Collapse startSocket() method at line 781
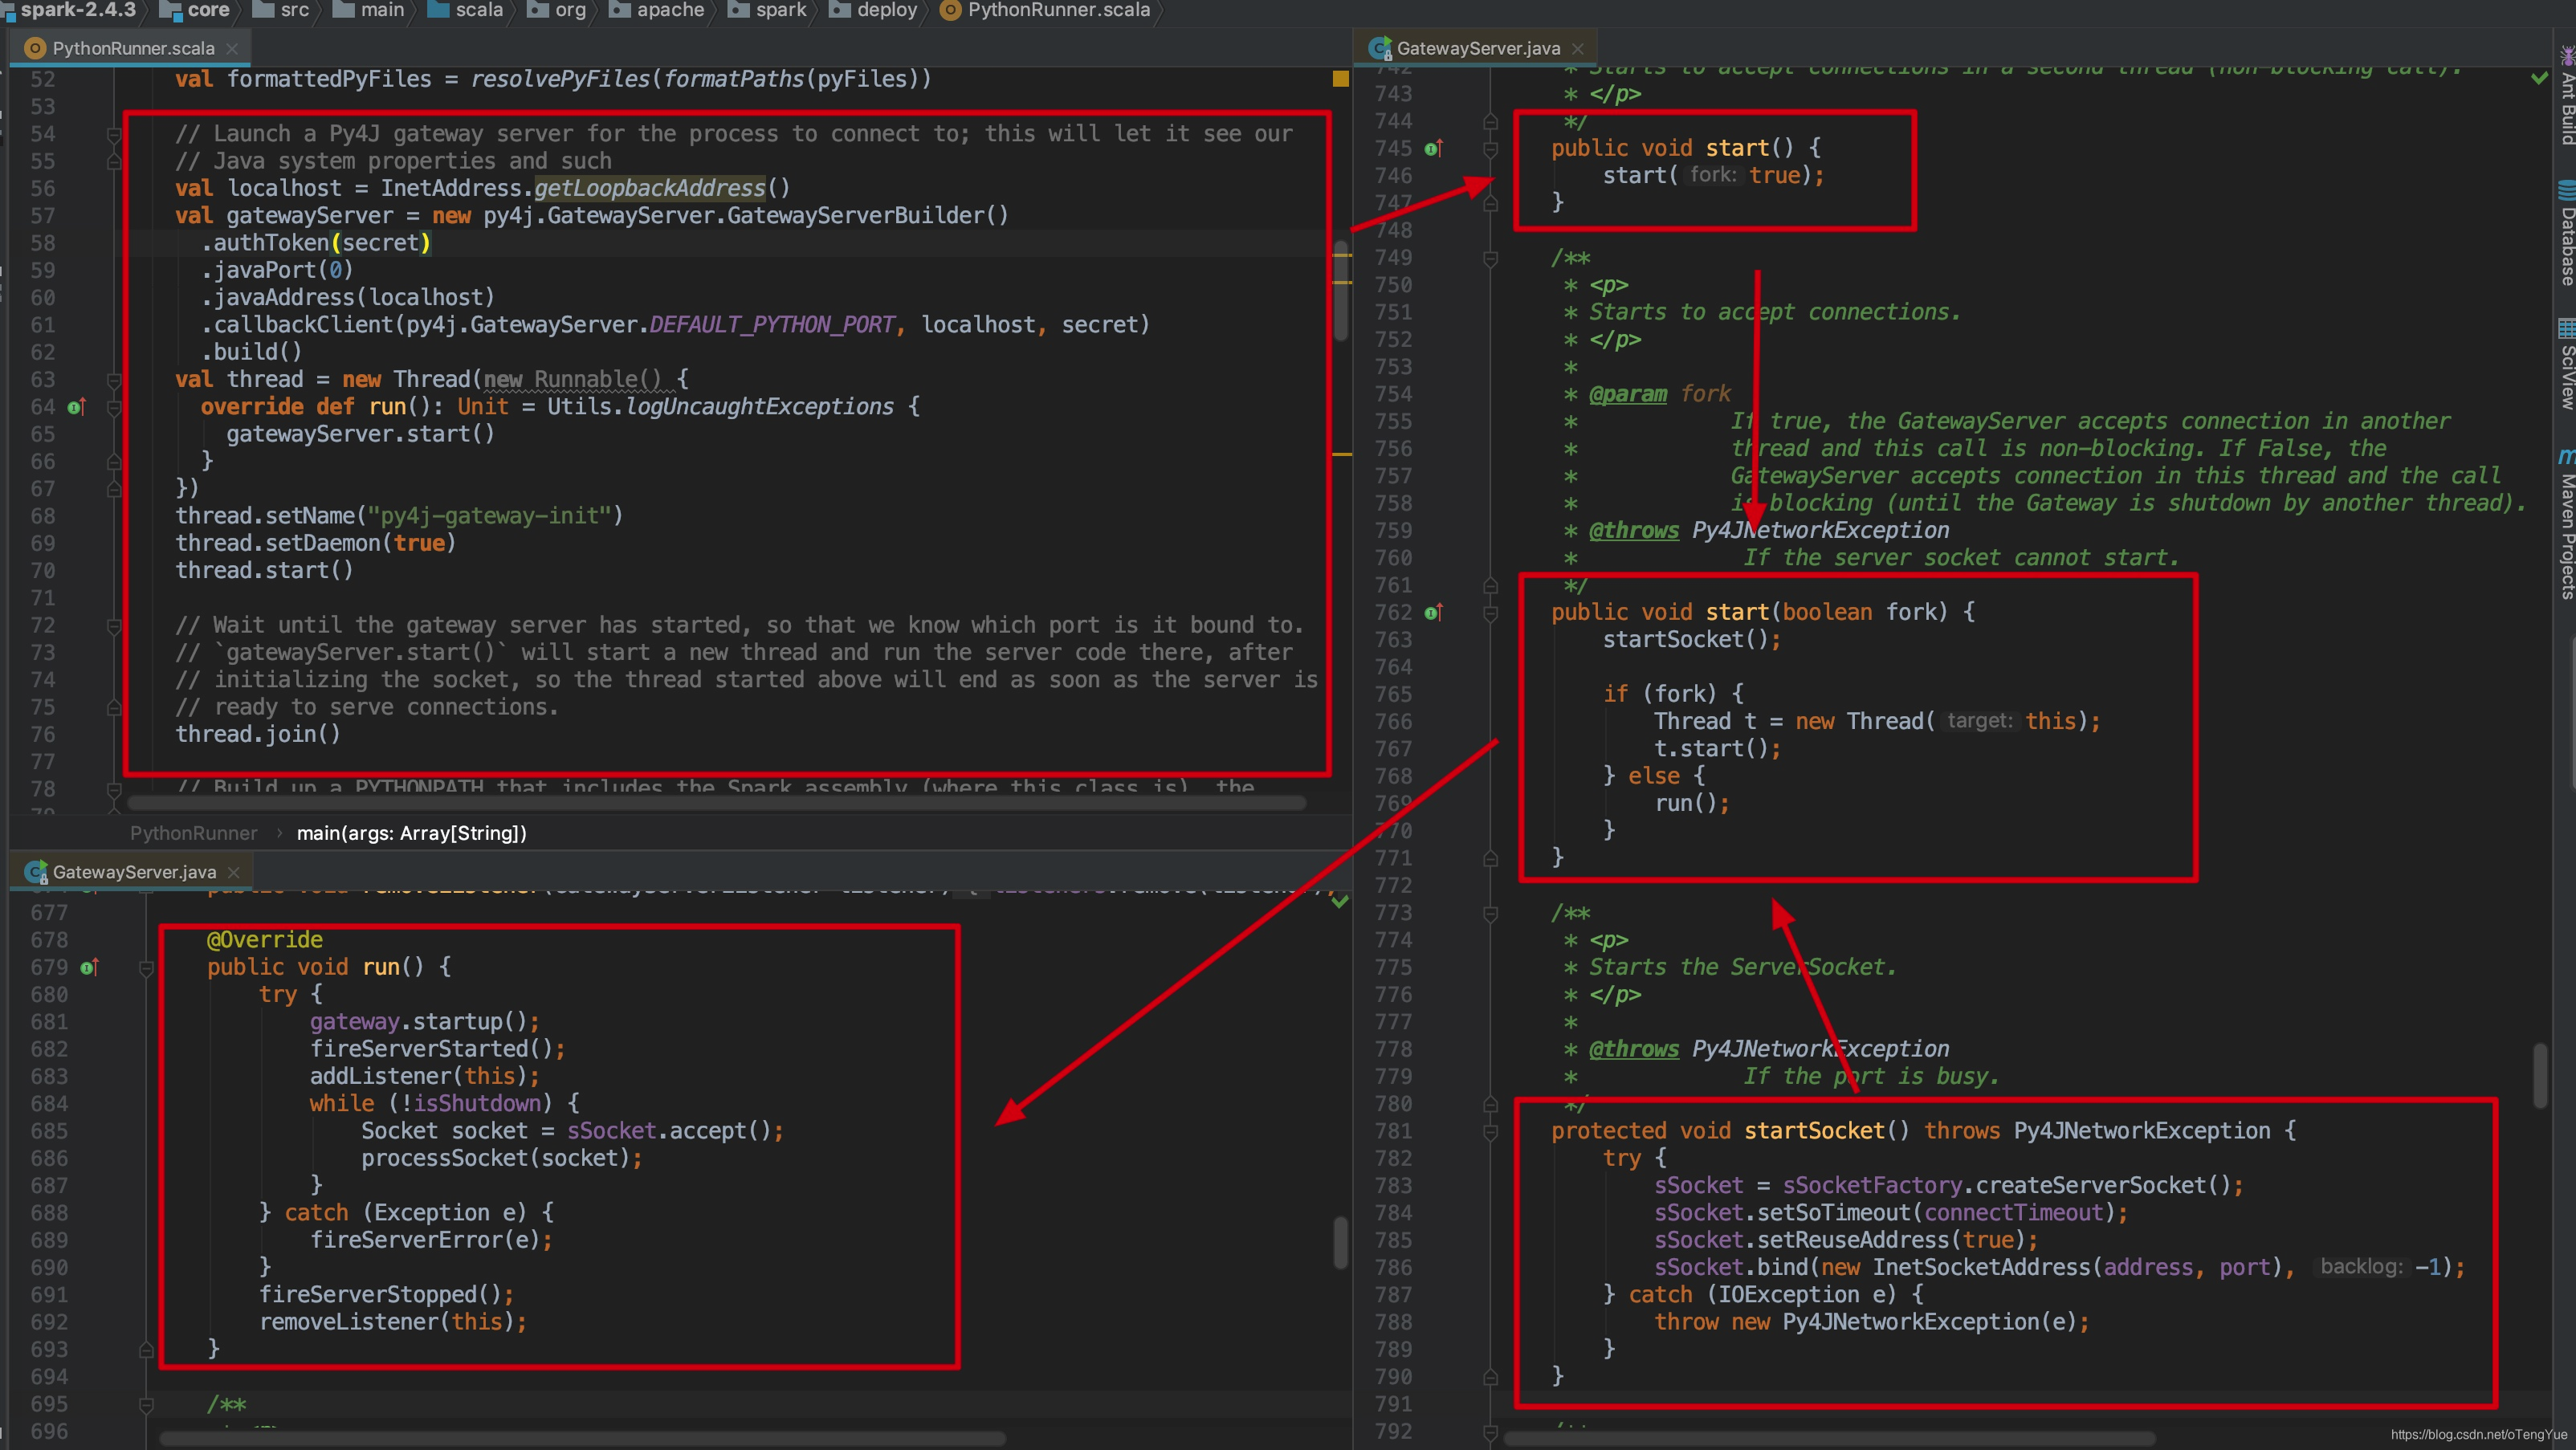 click(x=1490, y=1131)
